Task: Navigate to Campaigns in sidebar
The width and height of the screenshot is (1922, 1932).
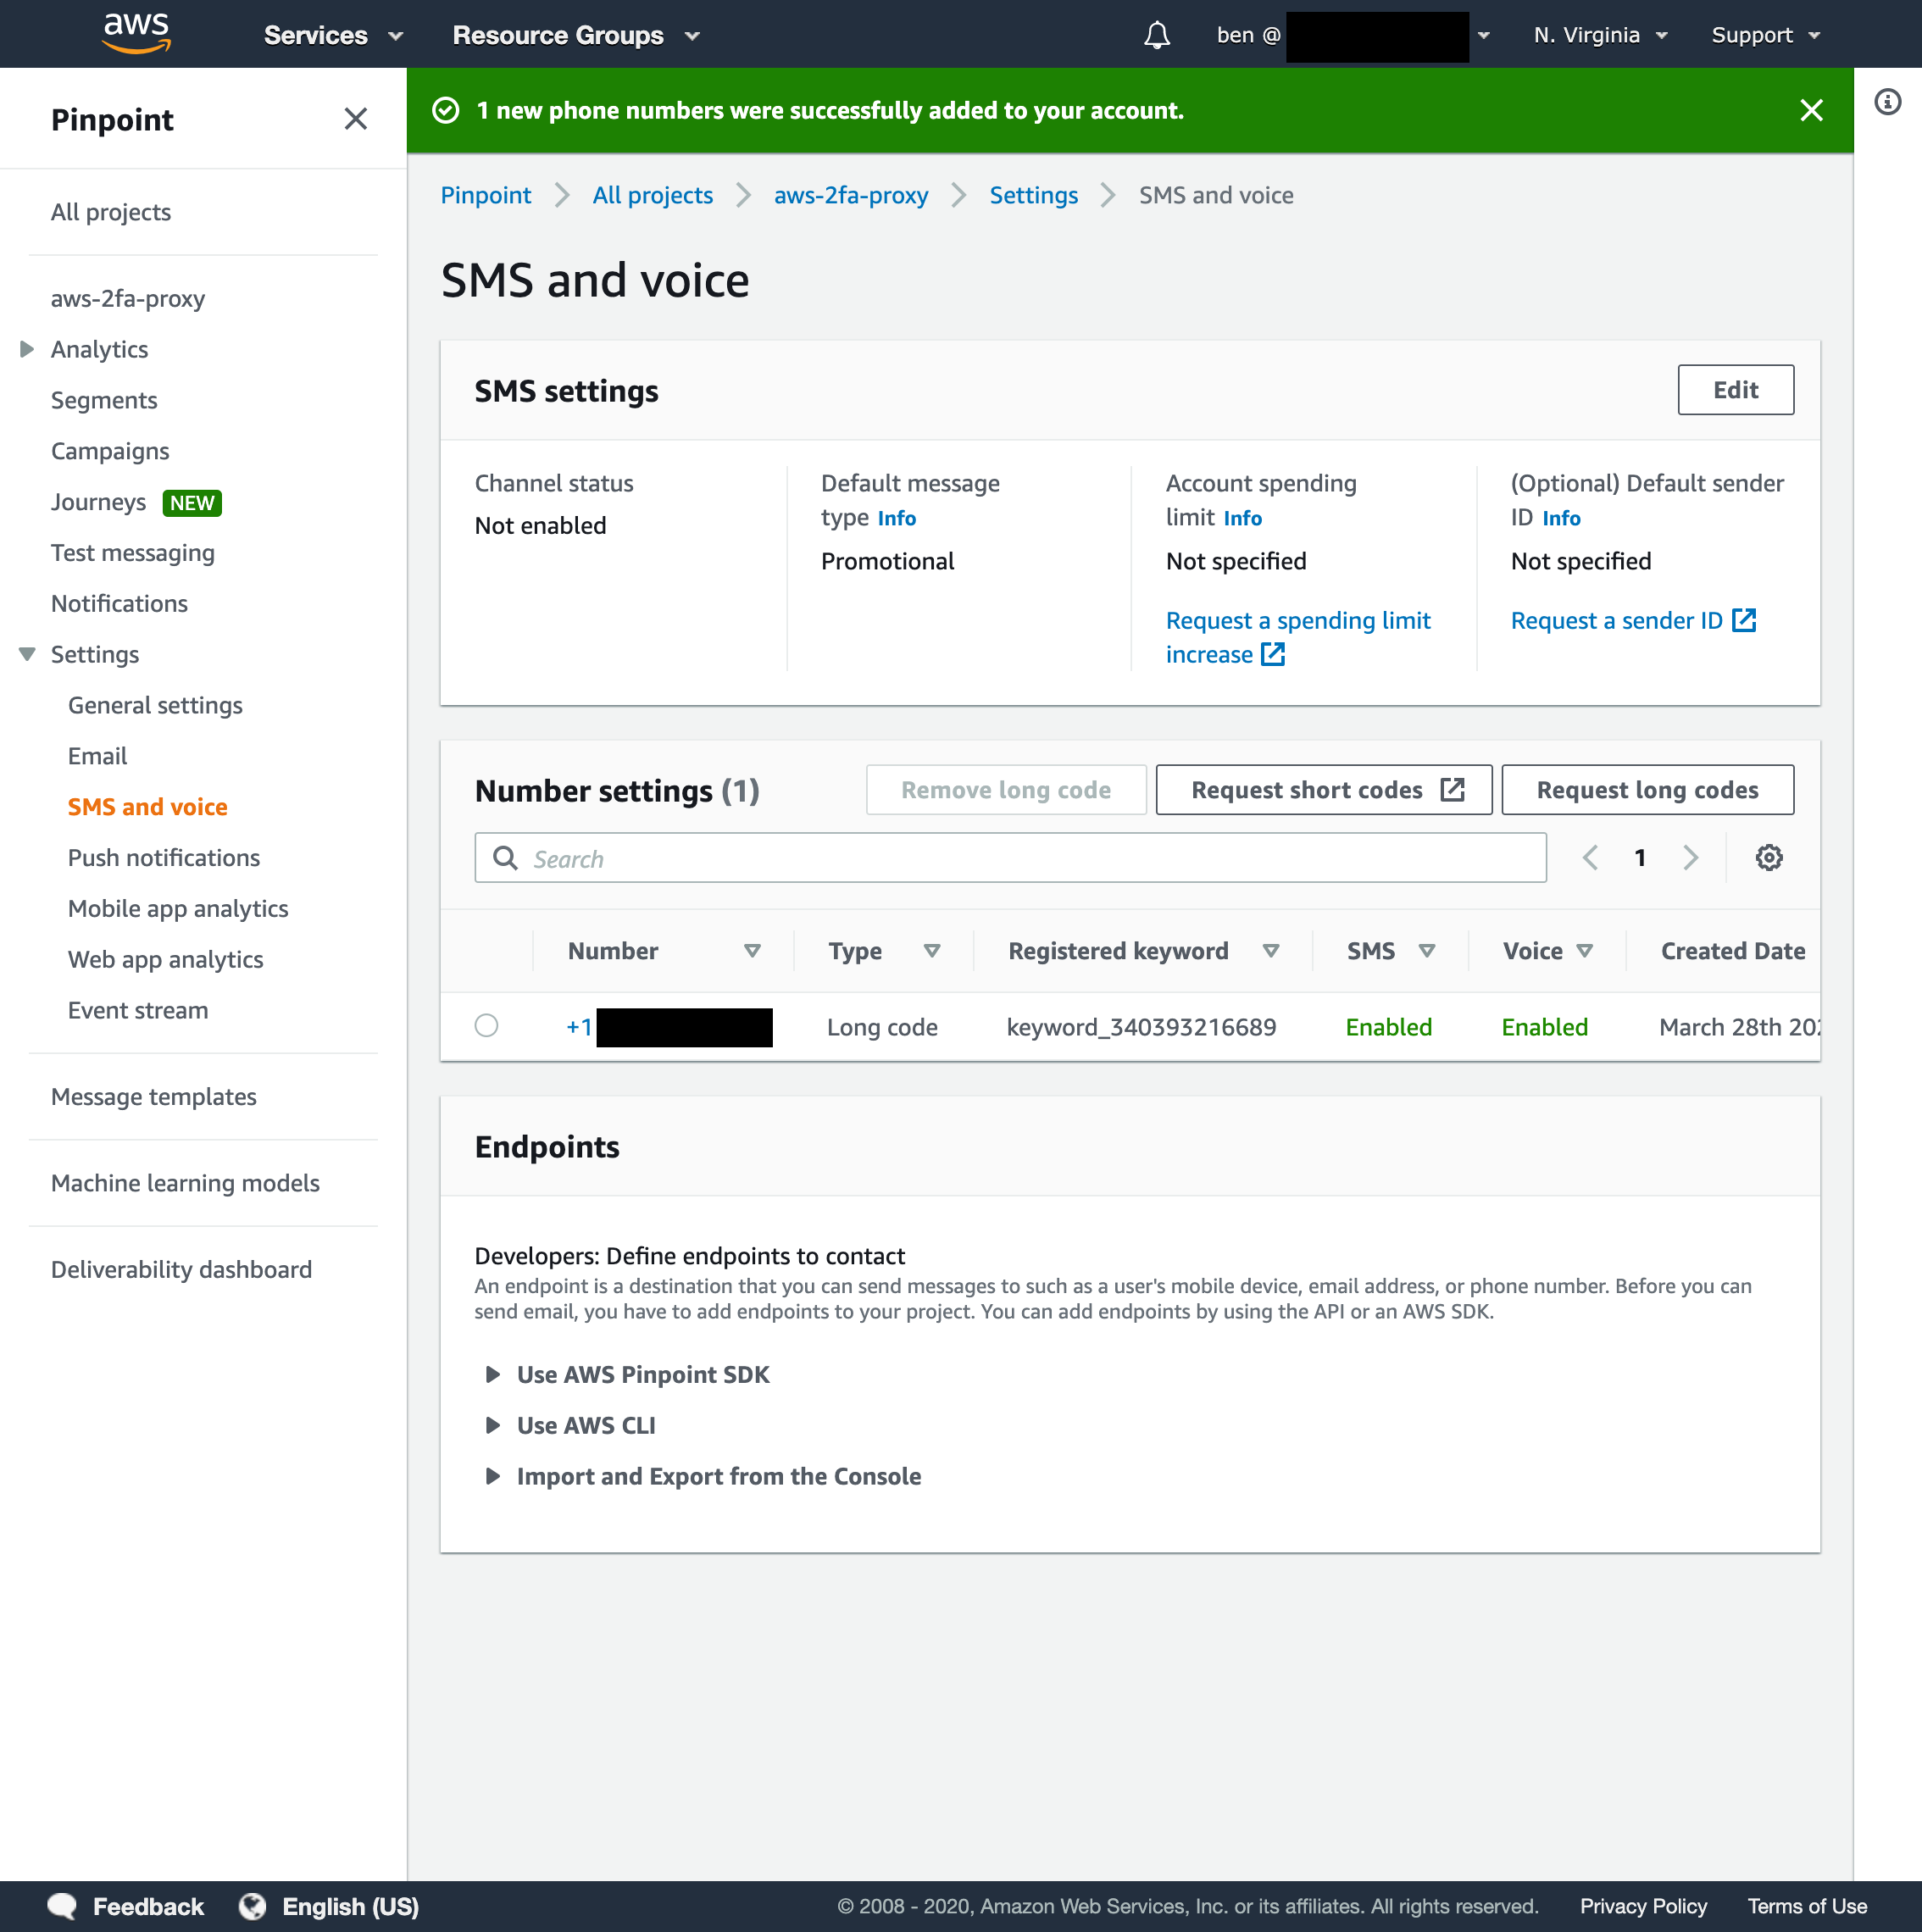Action: [x=110, y=451]
